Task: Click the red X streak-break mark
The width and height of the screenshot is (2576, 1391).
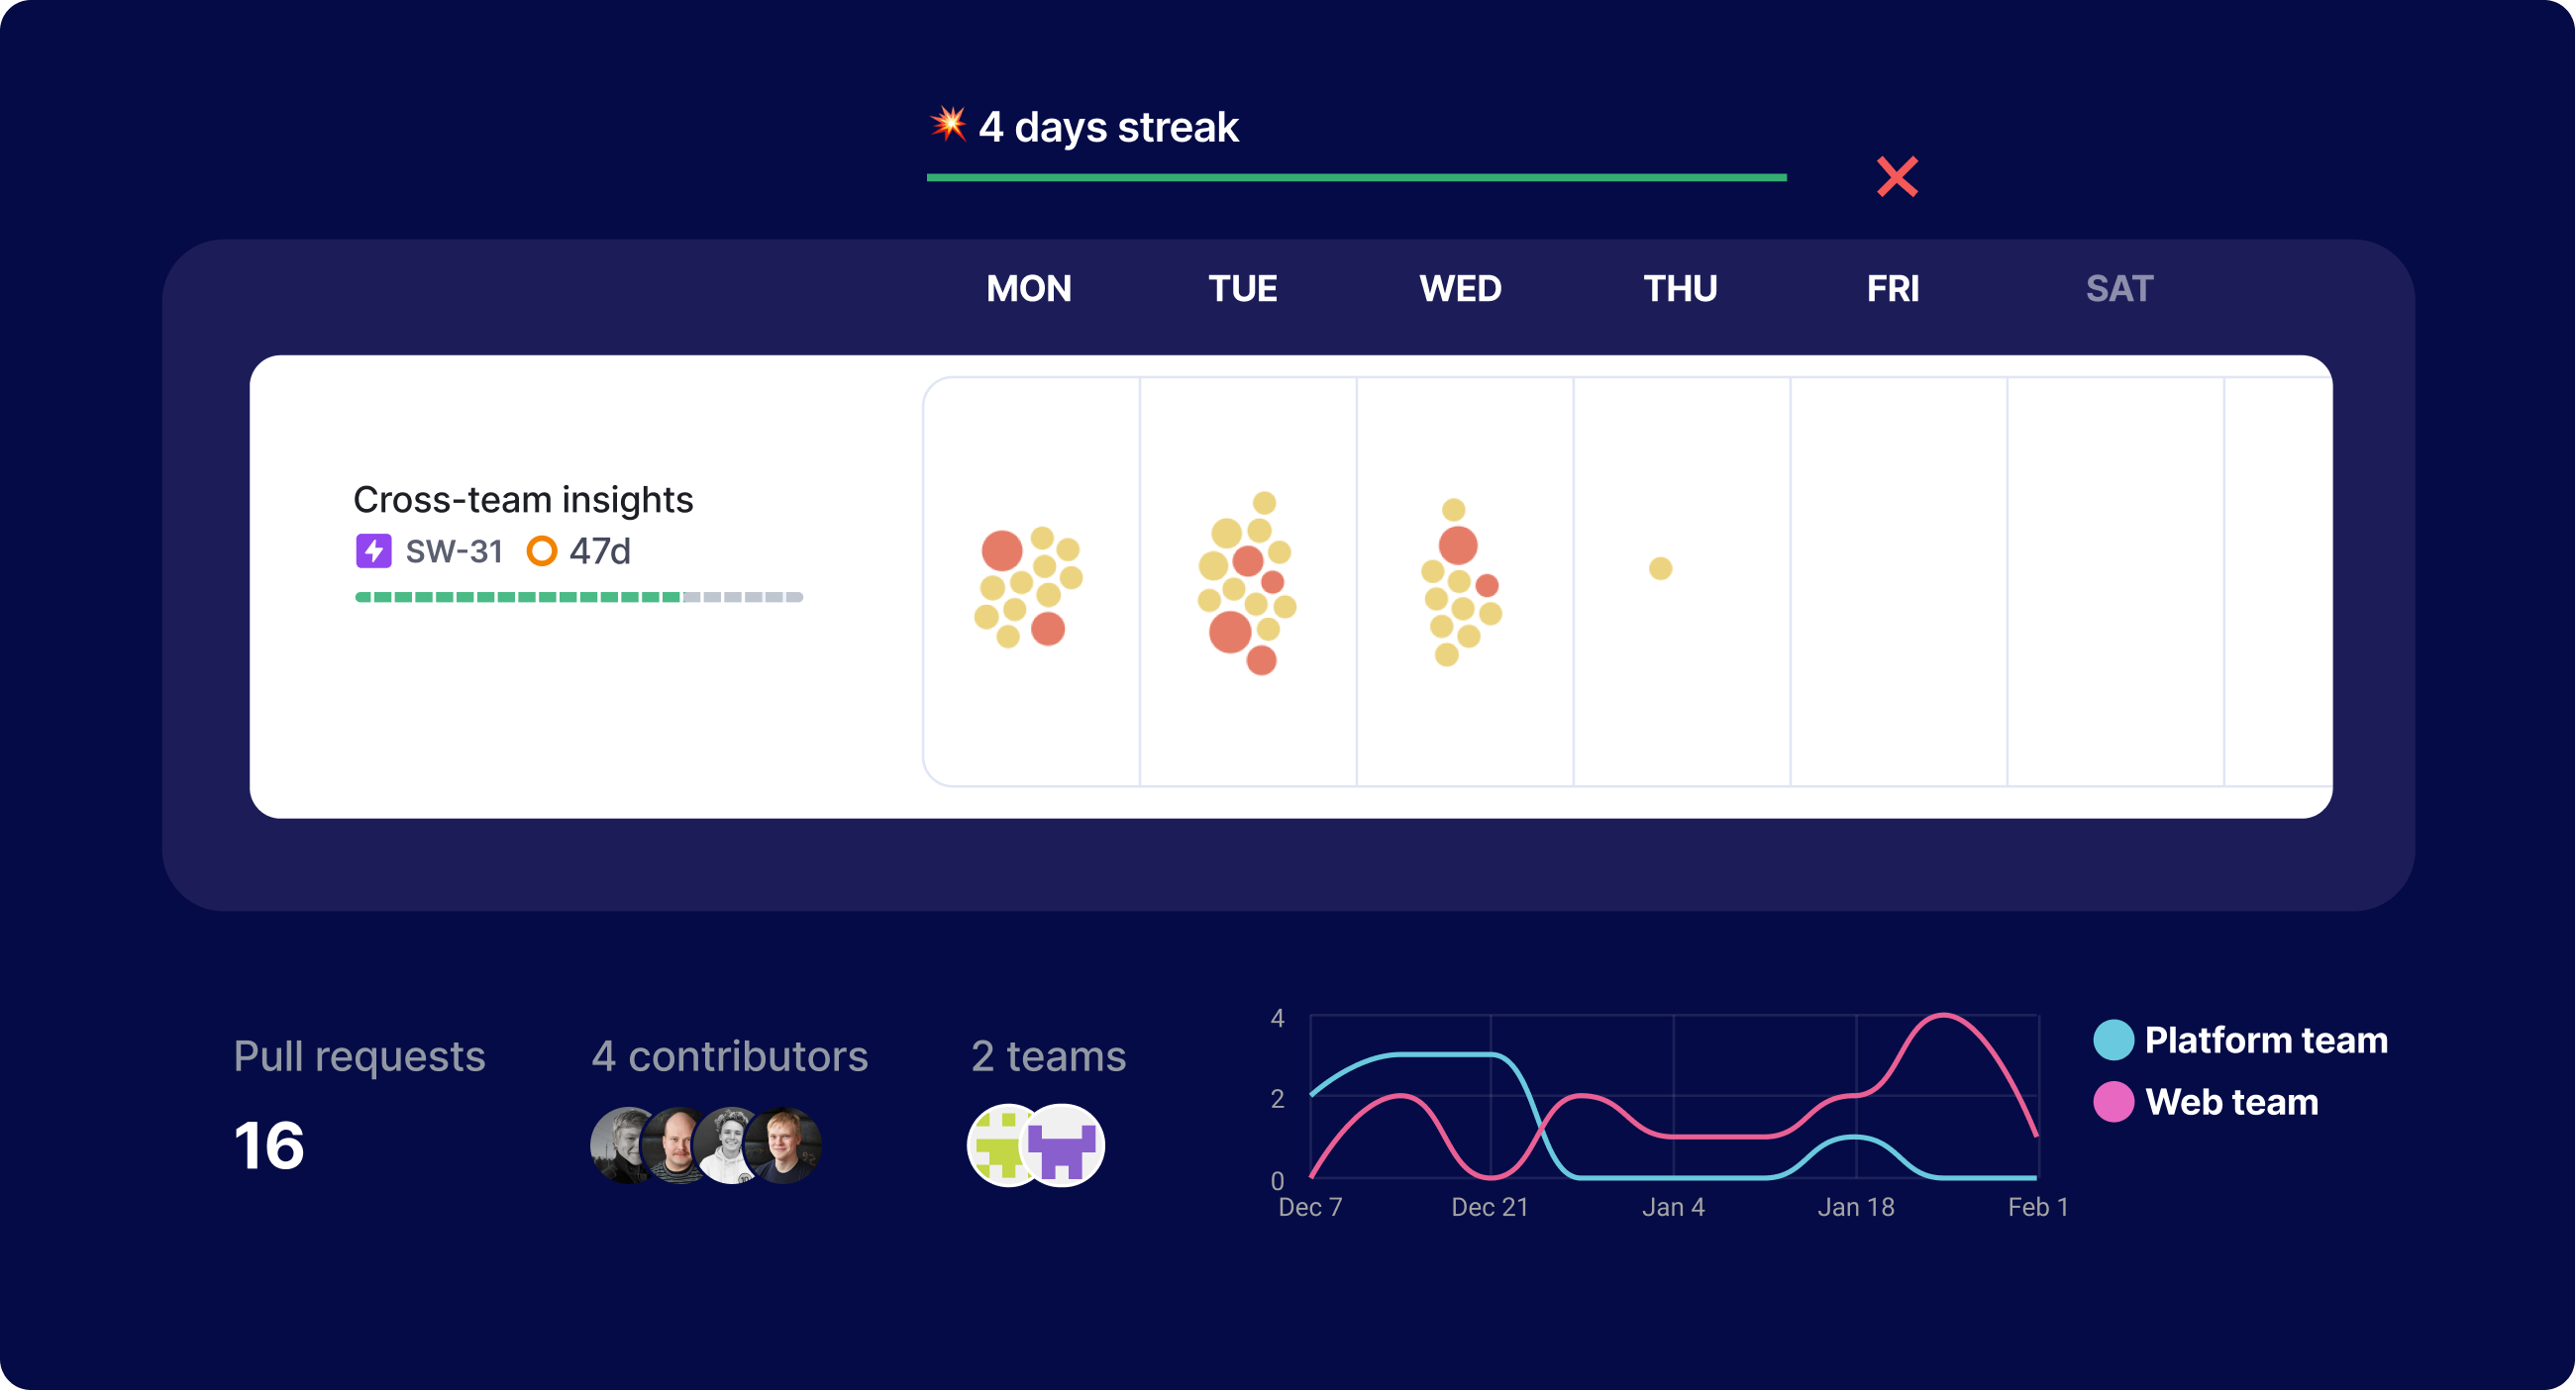Action: click(x=1897, y=177)
